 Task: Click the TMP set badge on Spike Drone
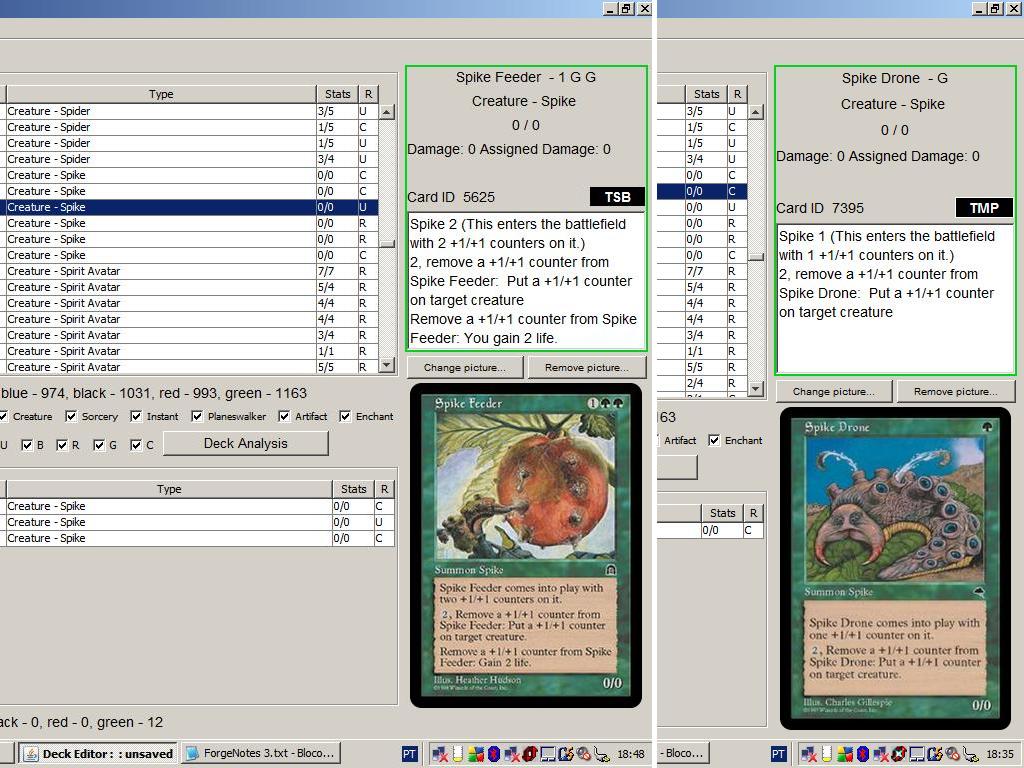[x=984, y=208]
